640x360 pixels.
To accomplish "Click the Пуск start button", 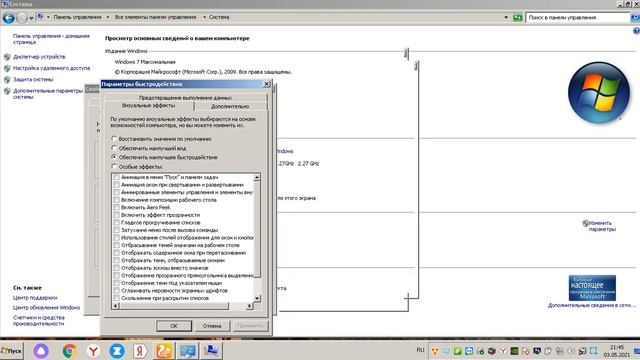I will pos(11,351).
